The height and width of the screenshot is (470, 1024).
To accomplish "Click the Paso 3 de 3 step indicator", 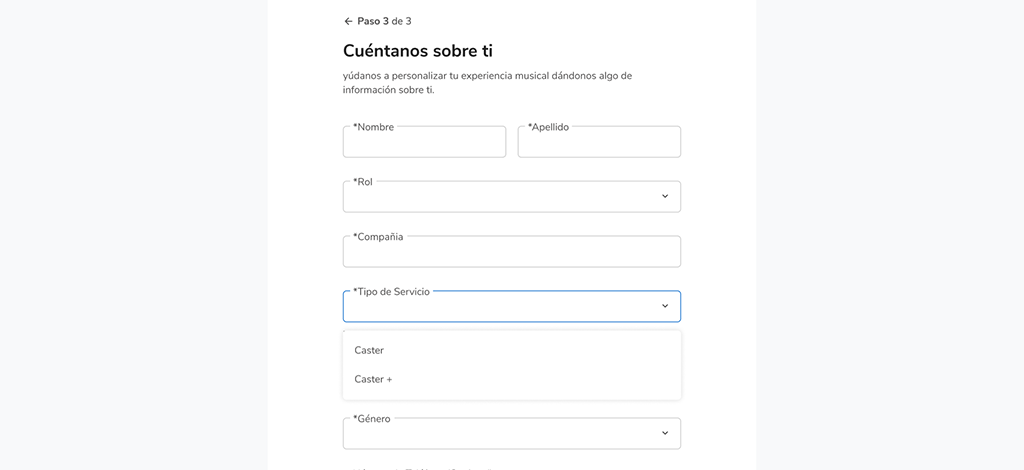I will [x=384, y=21].
